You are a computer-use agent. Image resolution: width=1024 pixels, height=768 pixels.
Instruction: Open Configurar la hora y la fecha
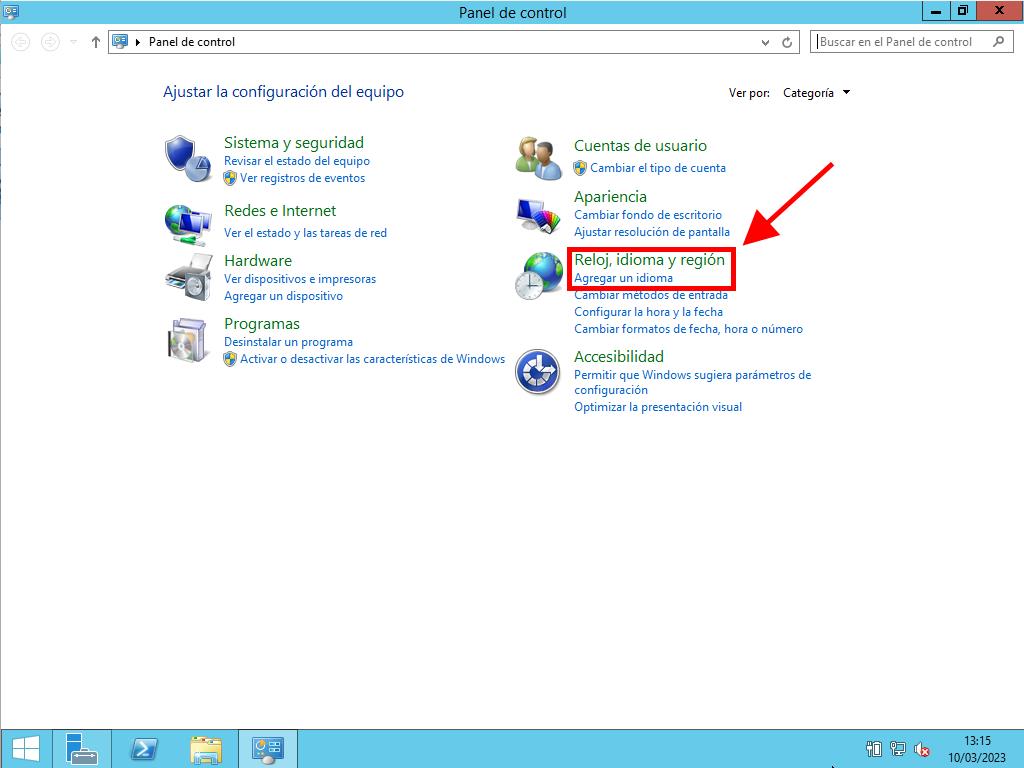pos(648,312)
